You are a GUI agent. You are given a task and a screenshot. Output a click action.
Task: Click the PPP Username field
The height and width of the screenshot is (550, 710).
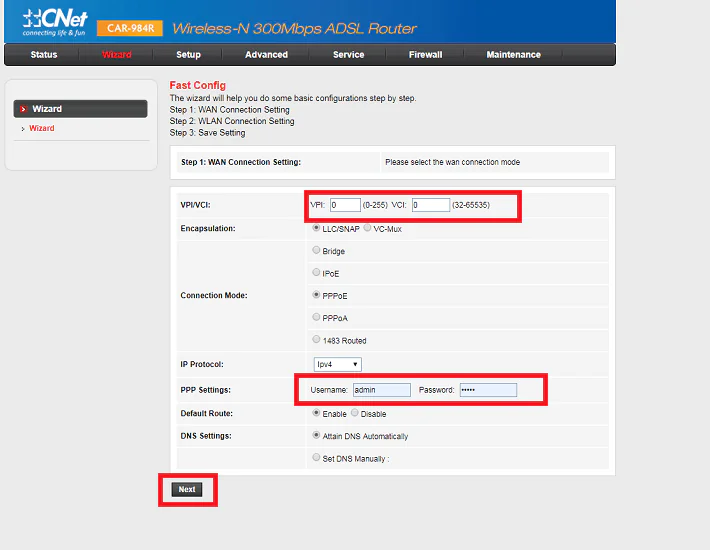(x=382, y=390)
